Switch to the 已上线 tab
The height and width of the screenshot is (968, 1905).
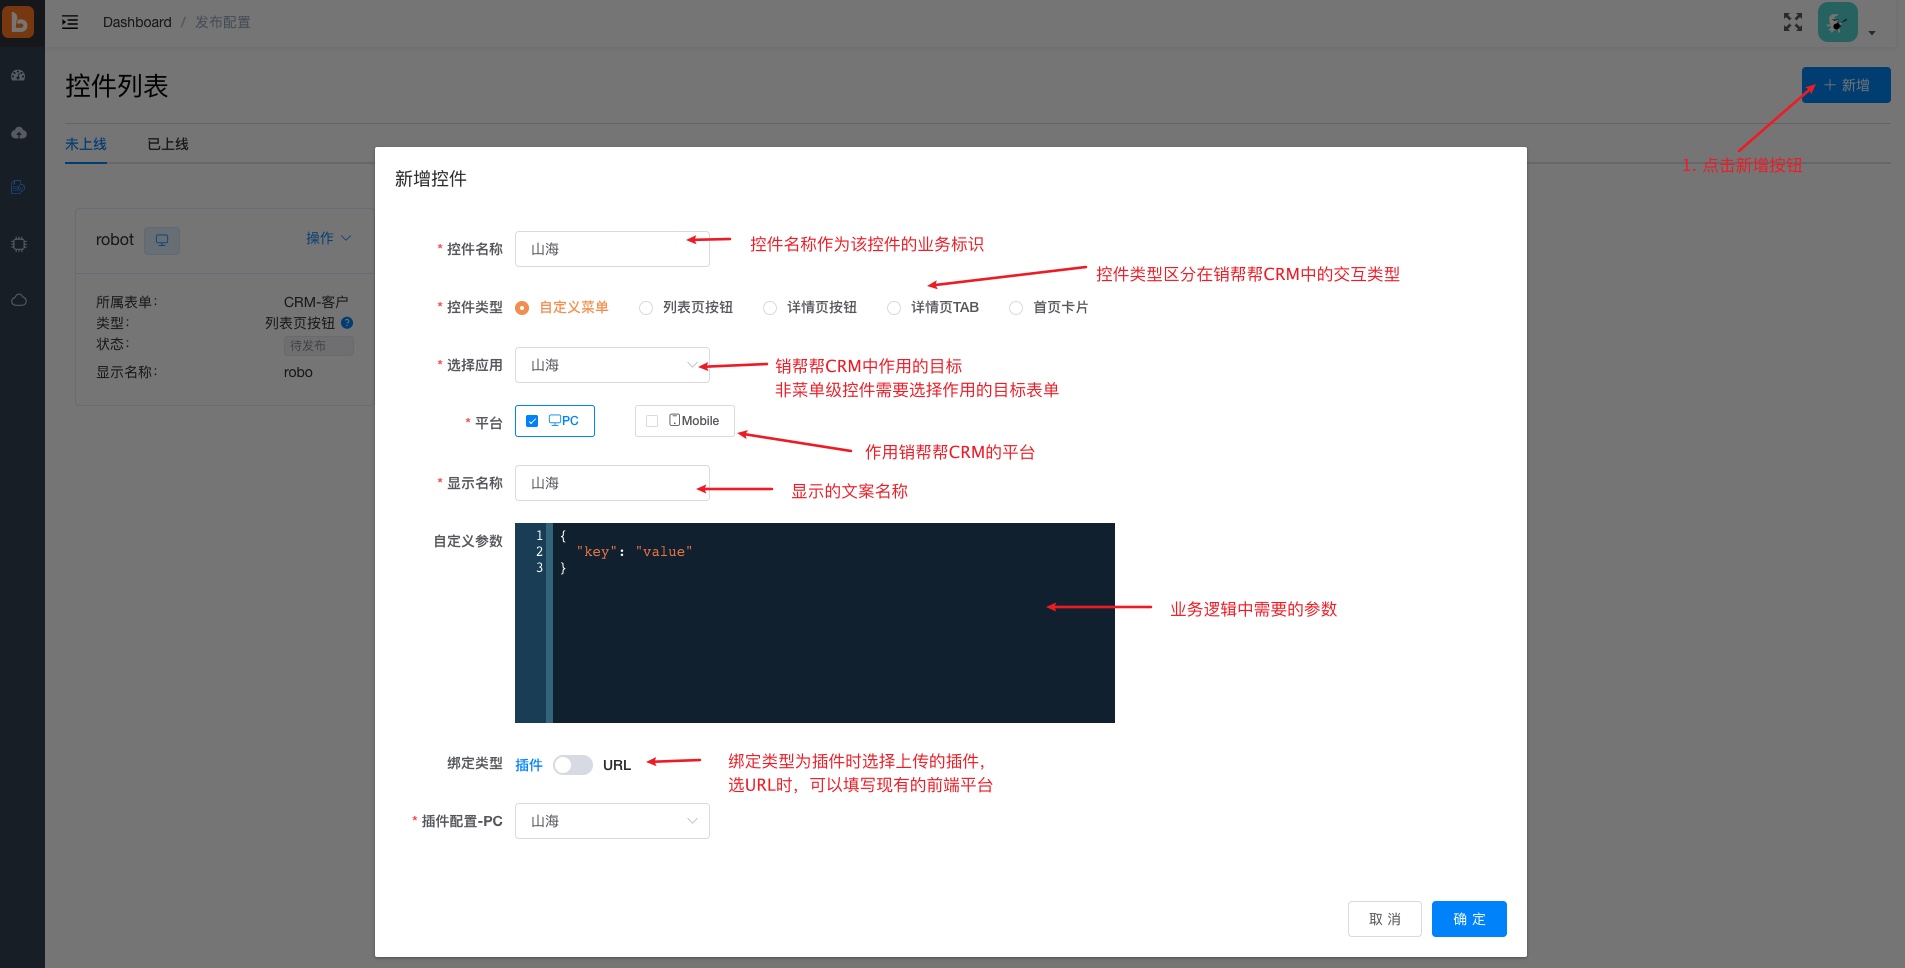[x=166, y=143]
